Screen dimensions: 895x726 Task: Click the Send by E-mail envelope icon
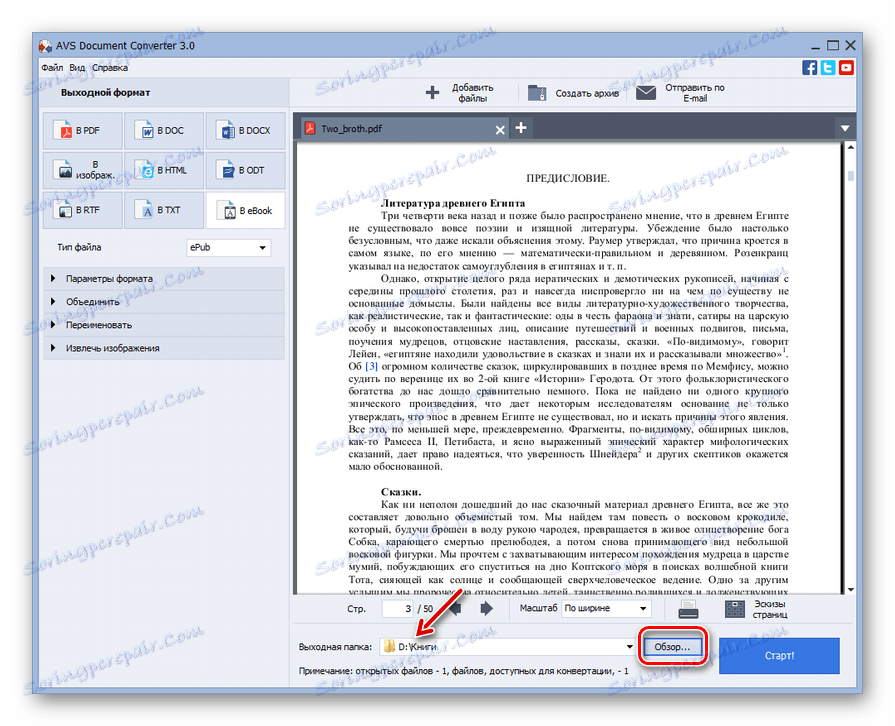coord(646,92)
